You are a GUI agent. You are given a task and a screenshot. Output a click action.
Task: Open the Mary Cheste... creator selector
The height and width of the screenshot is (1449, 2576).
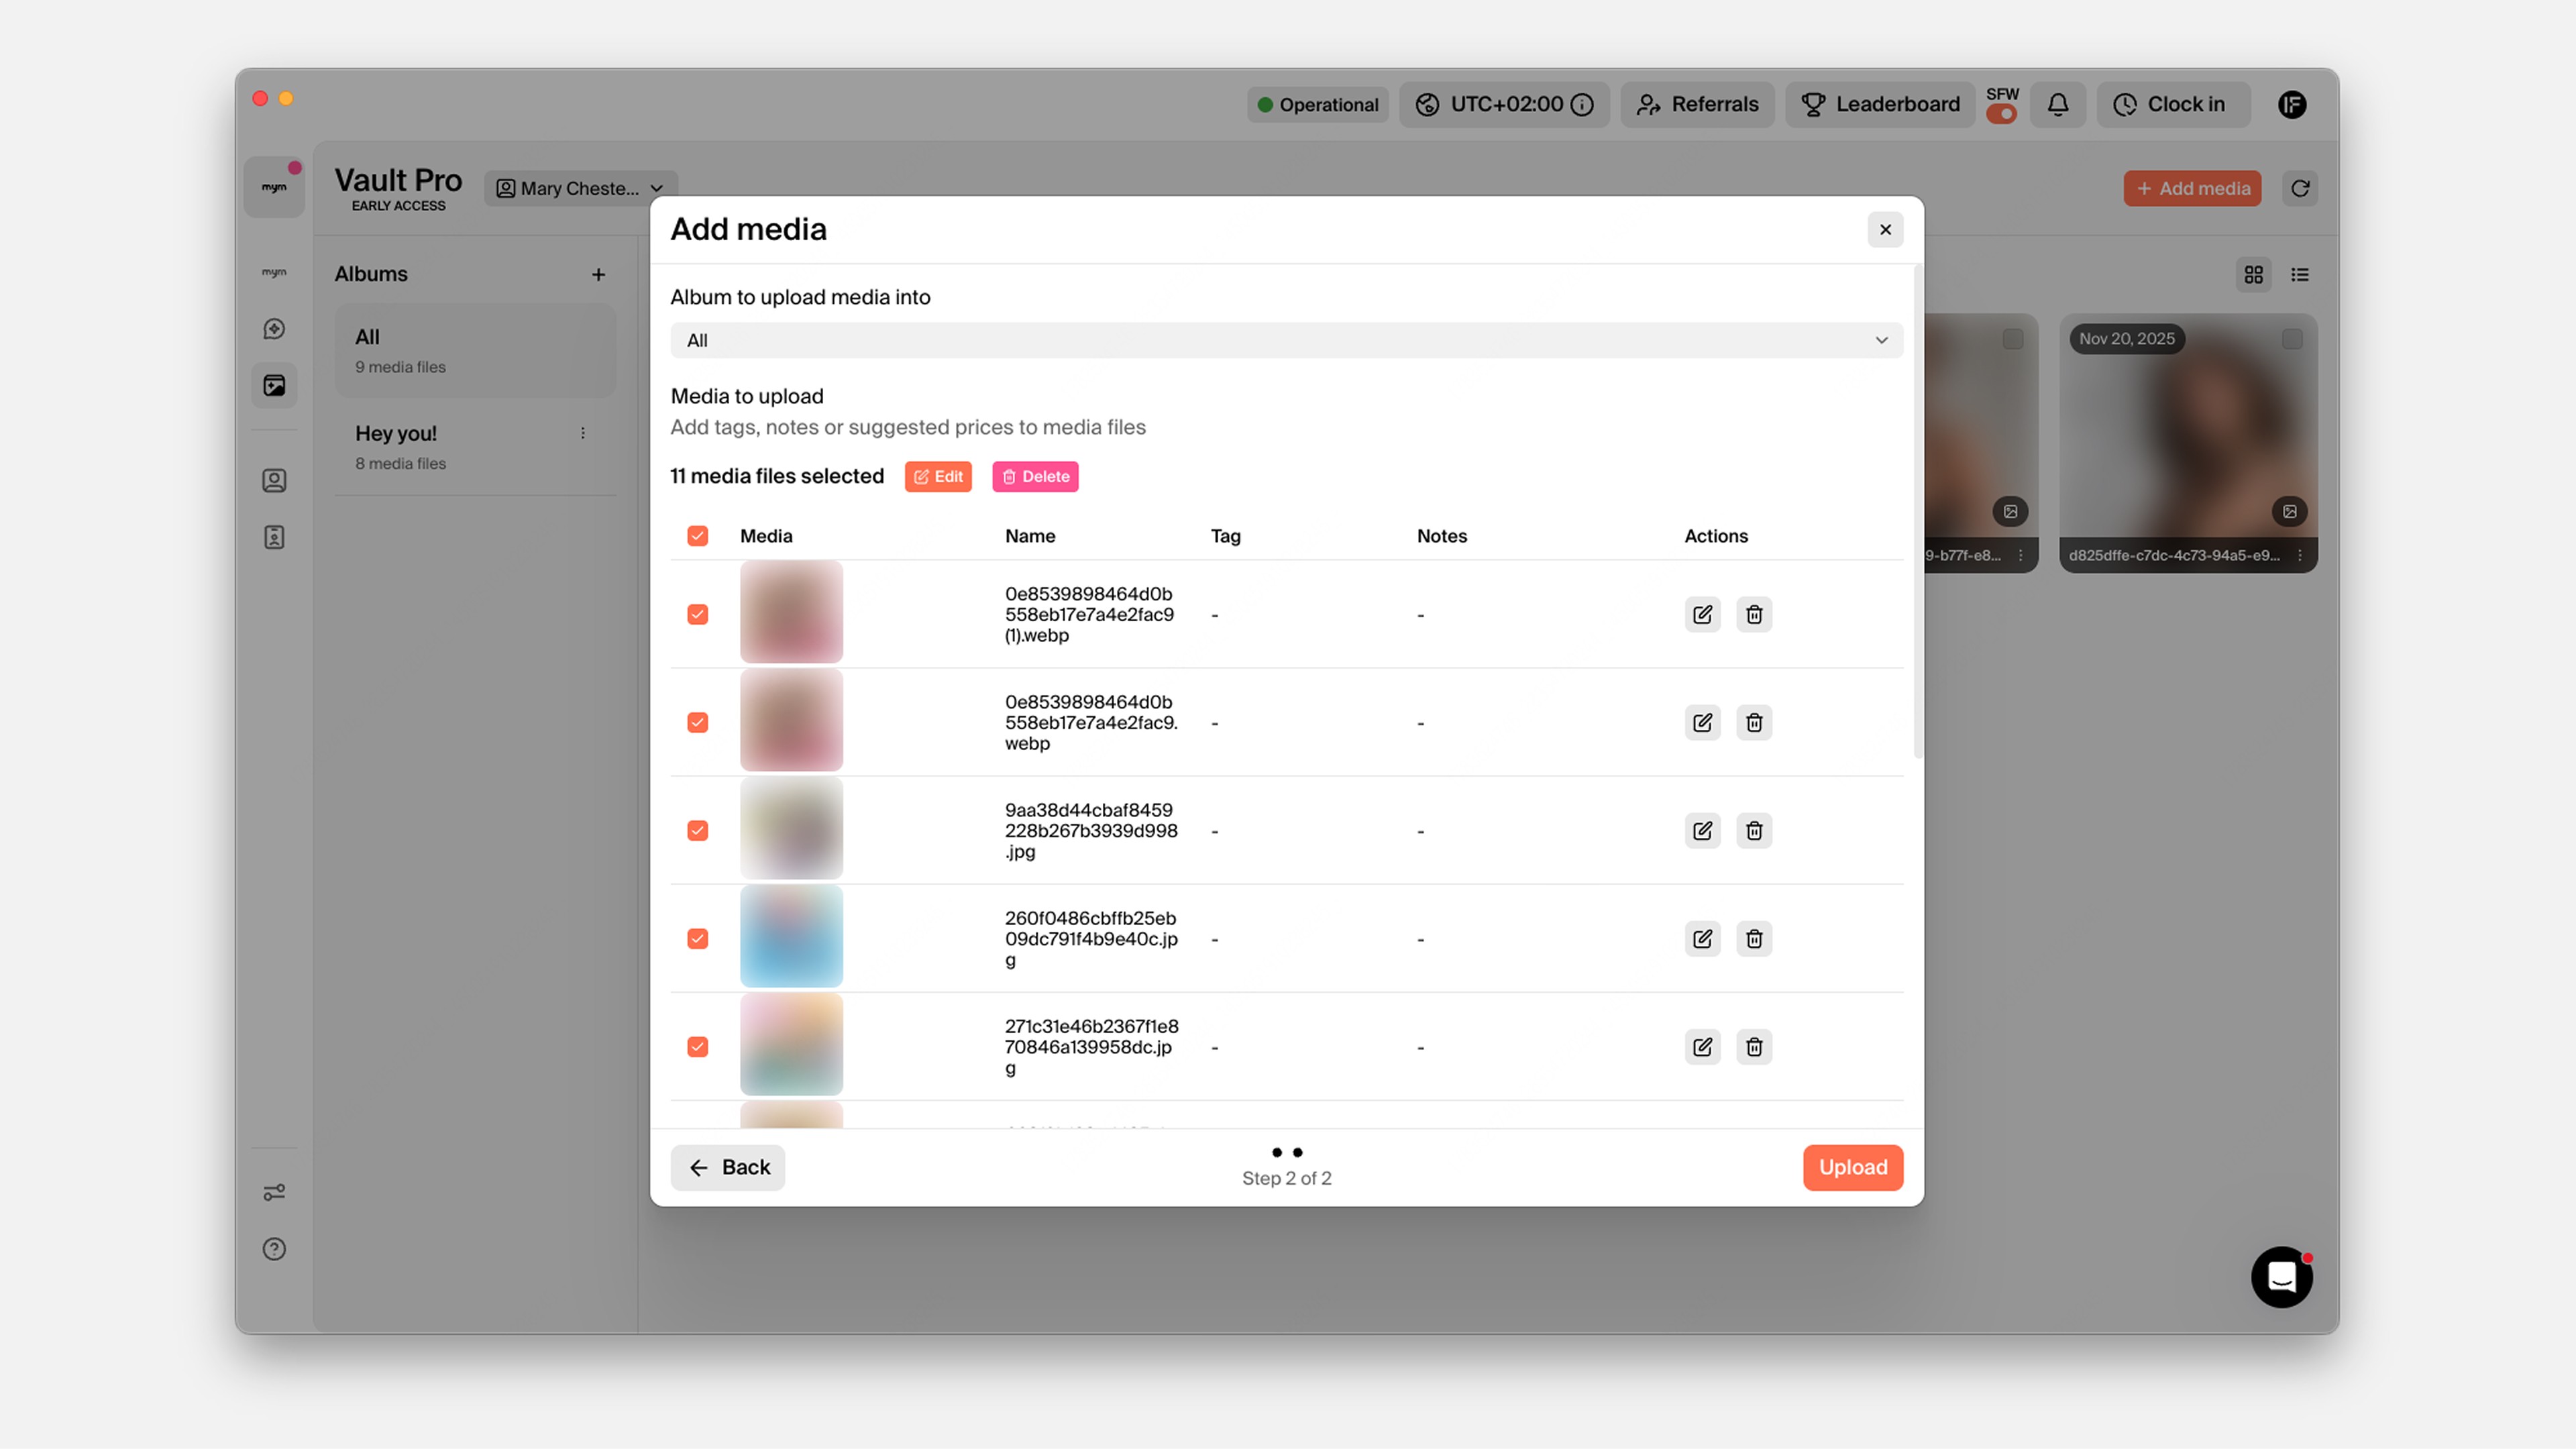(581, 188)
